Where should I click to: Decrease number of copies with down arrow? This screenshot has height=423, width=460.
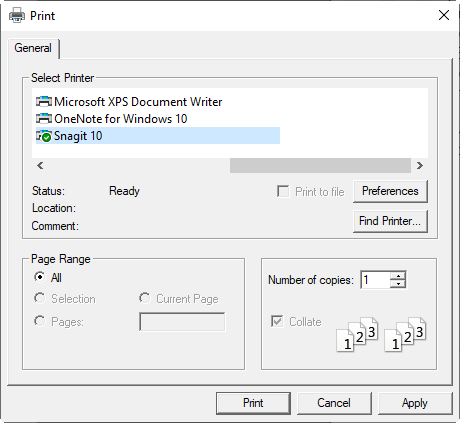[x=398, y=284]
